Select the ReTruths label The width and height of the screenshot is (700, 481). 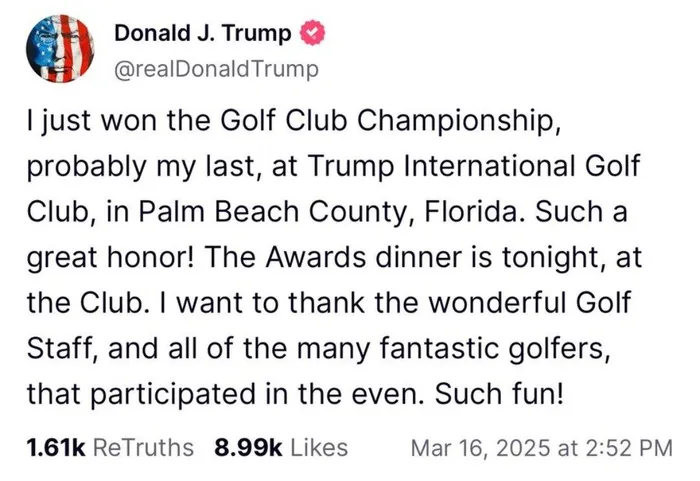[143, 448]
